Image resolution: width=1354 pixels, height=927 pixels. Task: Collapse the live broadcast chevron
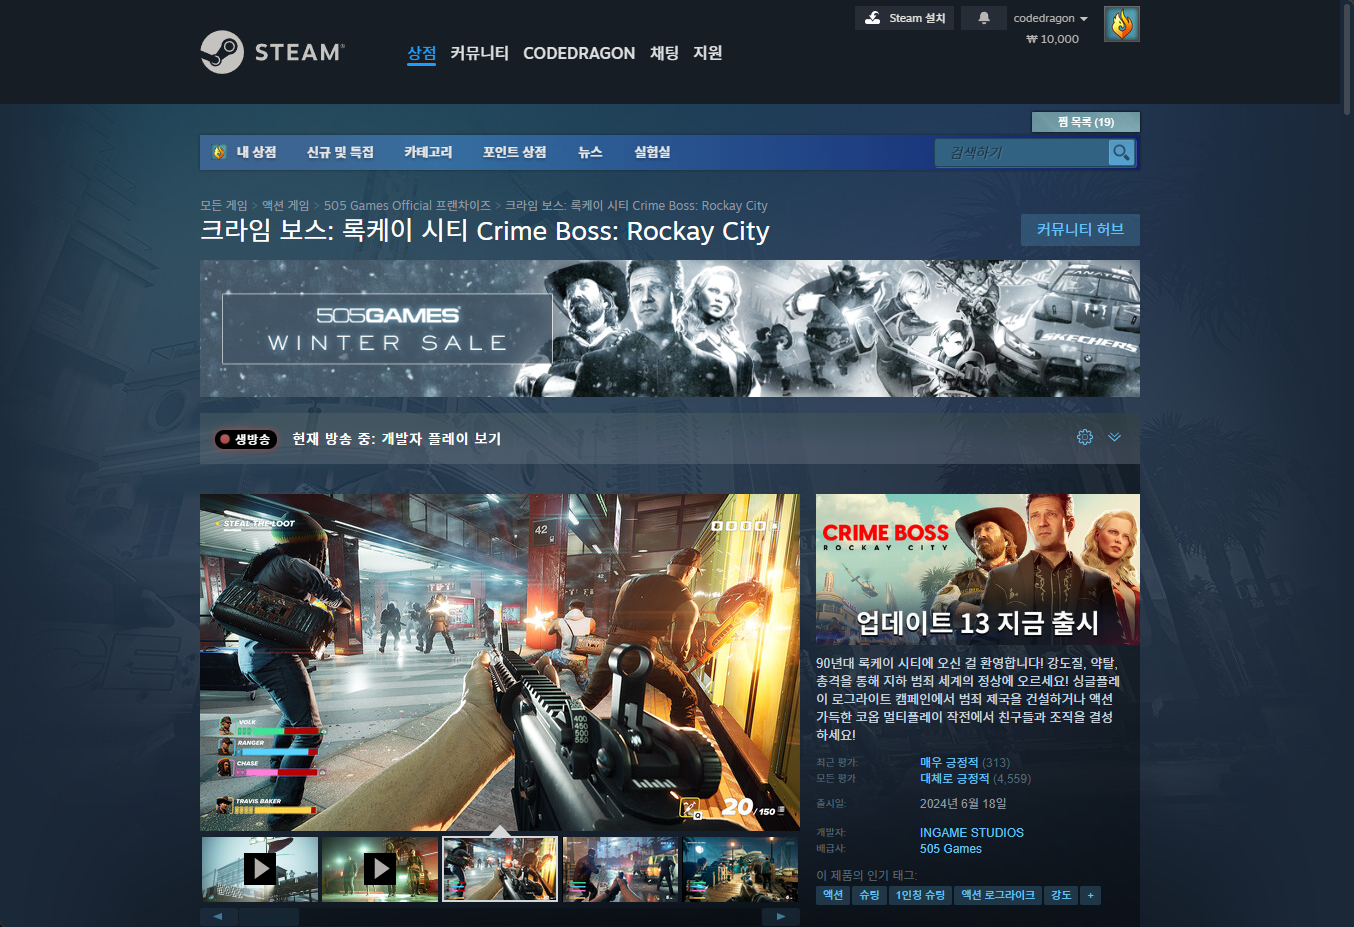pos(1115,437)
